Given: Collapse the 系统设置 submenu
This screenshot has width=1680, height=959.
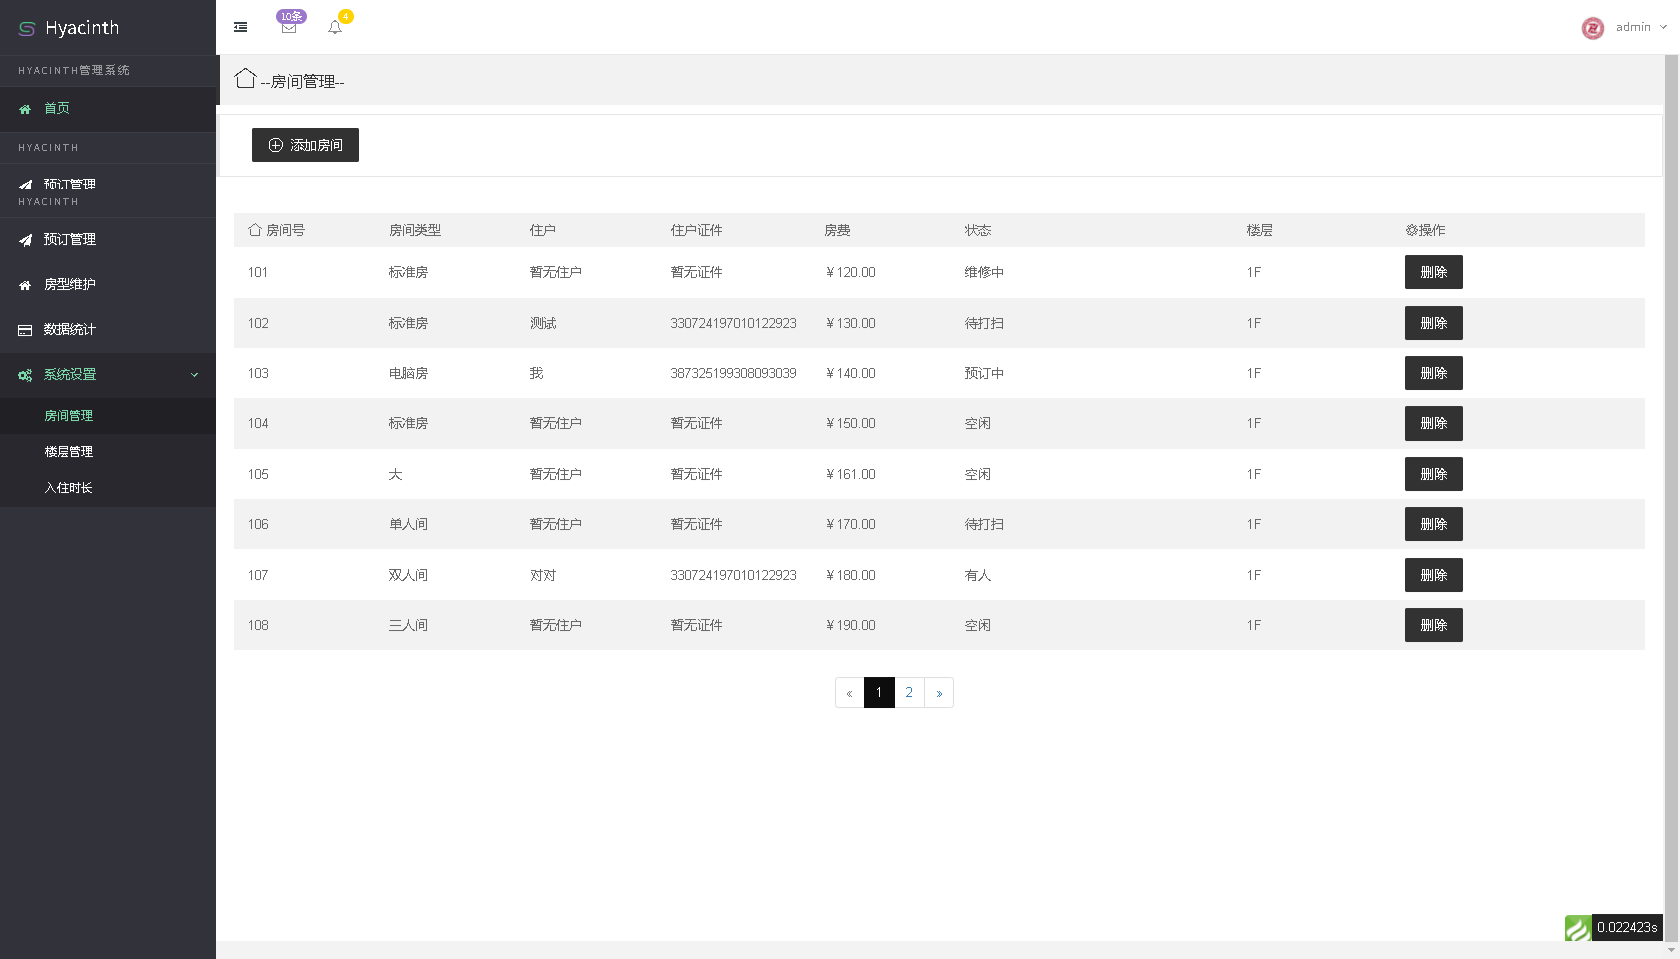Looking at the screenshot, I should (x=194, y=374).
